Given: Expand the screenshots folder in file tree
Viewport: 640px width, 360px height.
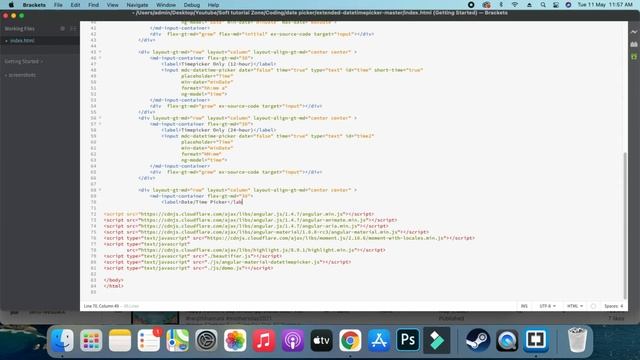Looking at the screenshot, I should tap(20, 75).
